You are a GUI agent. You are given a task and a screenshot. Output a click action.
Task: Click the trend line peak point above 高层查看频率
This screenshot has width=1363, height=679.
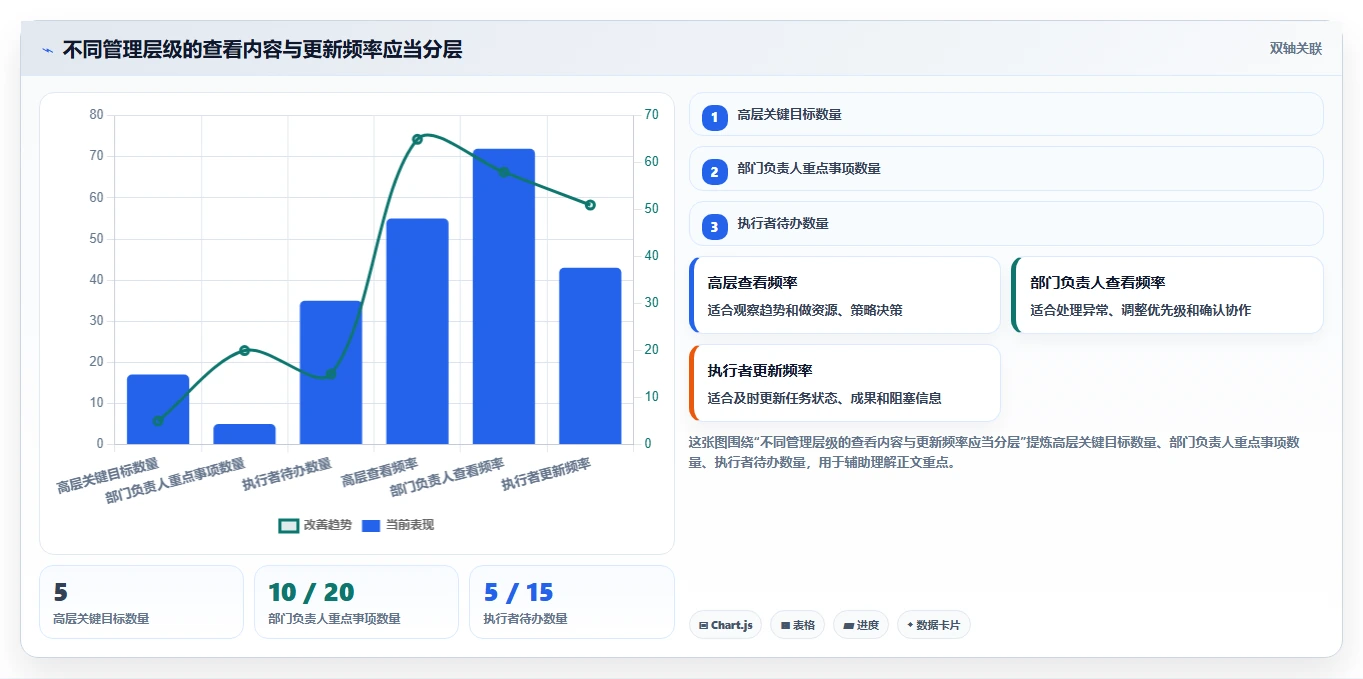(417, 139)
